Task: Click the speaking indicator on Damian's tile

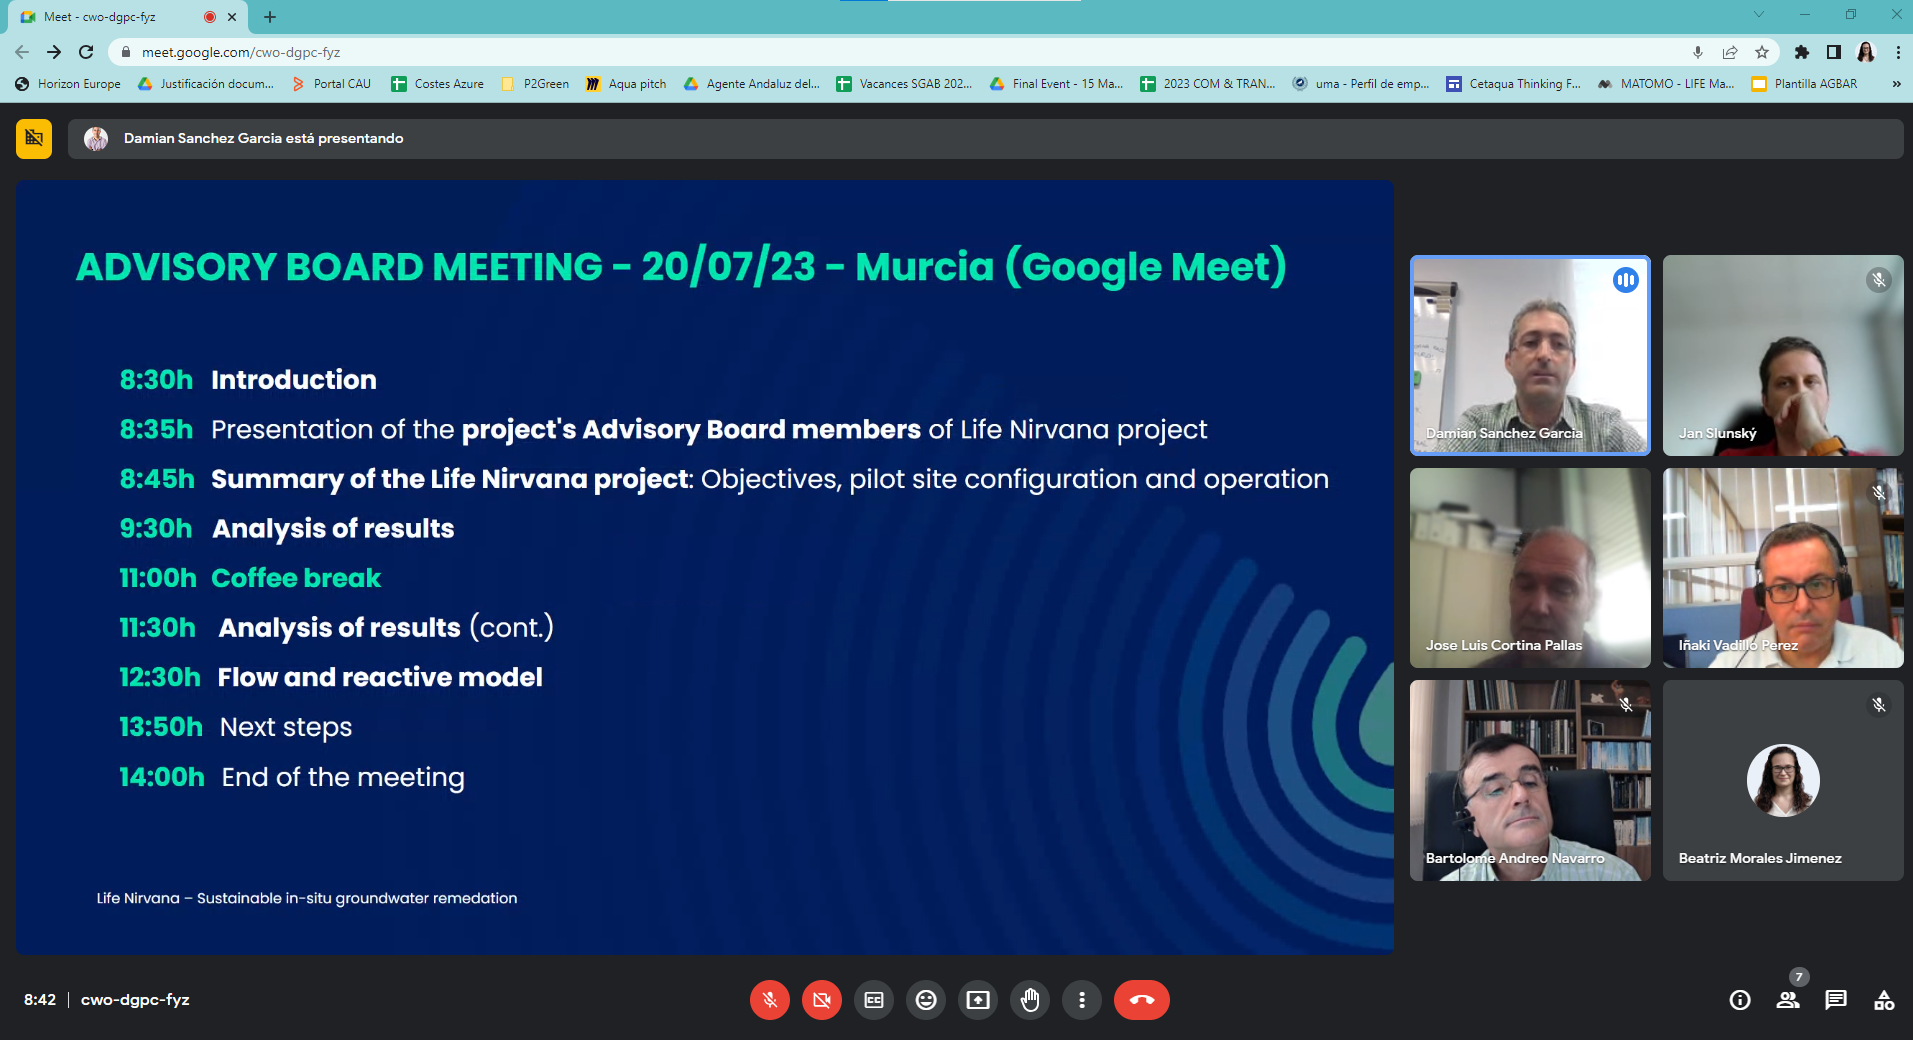Action: pyautogui.click(x=1626, y=280)
